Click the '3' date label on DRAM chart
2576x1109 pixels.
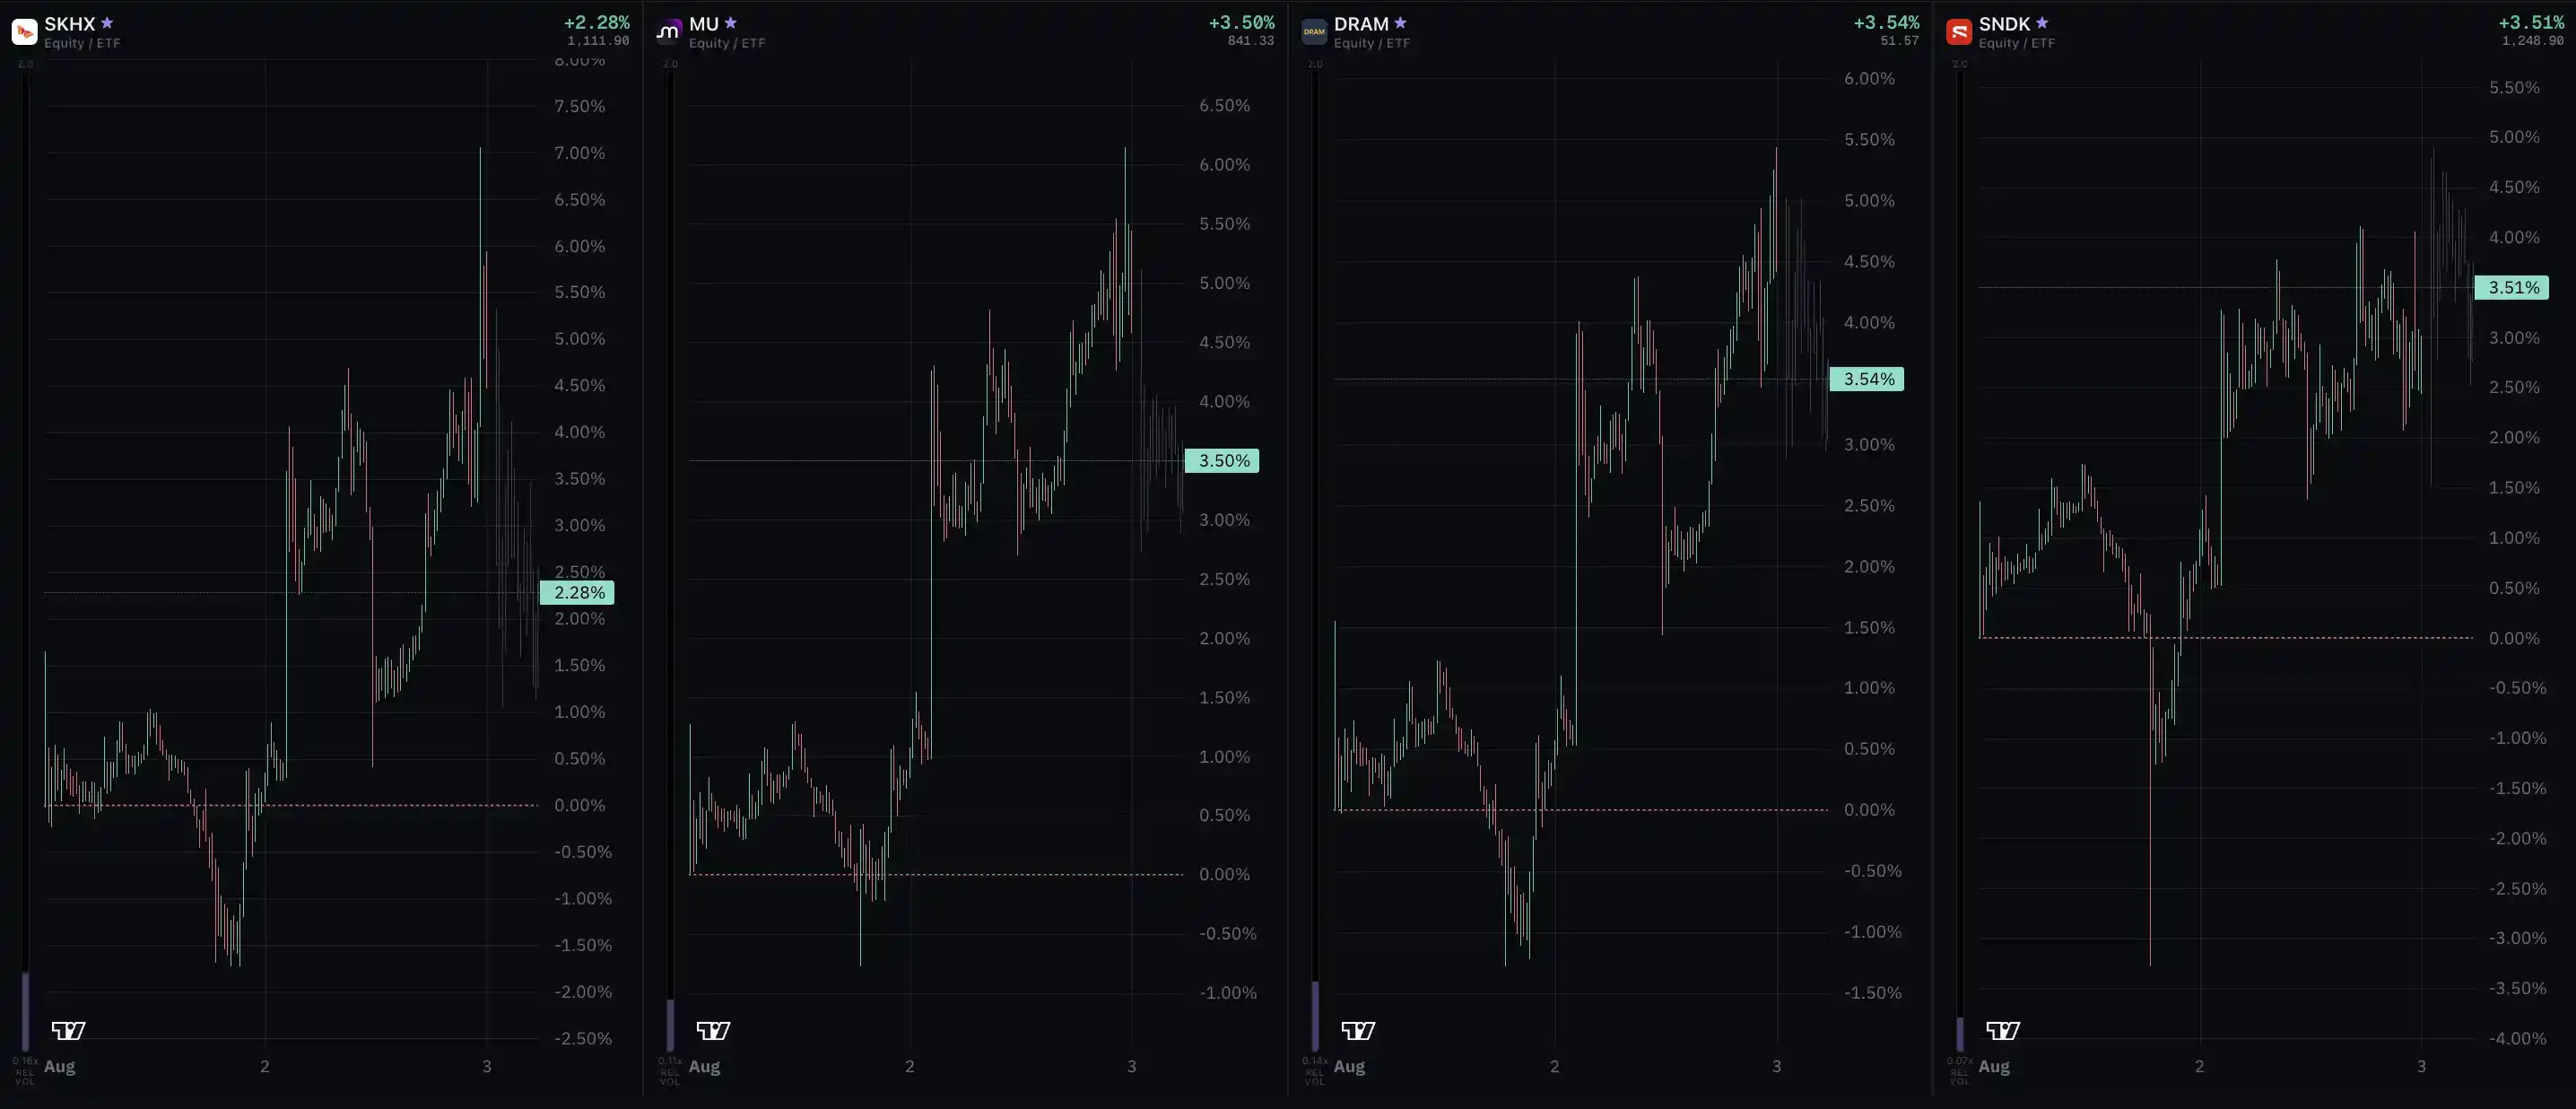tap(1777, 1066)
